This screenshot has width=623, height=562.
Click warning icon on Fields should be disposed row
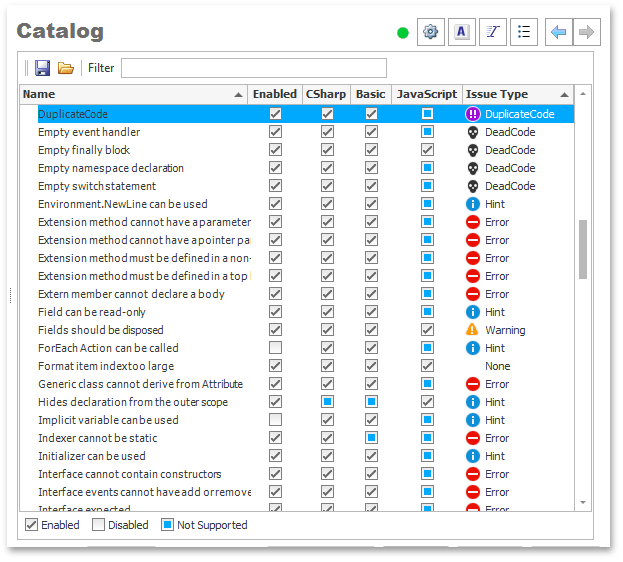pyautogui.click(x=472, y=330)
